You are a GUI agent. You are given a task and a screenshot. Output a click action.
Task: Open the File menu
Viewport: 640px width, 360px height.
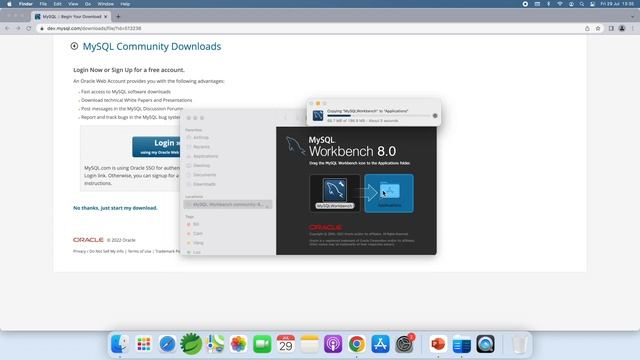(x=43, y=4)
